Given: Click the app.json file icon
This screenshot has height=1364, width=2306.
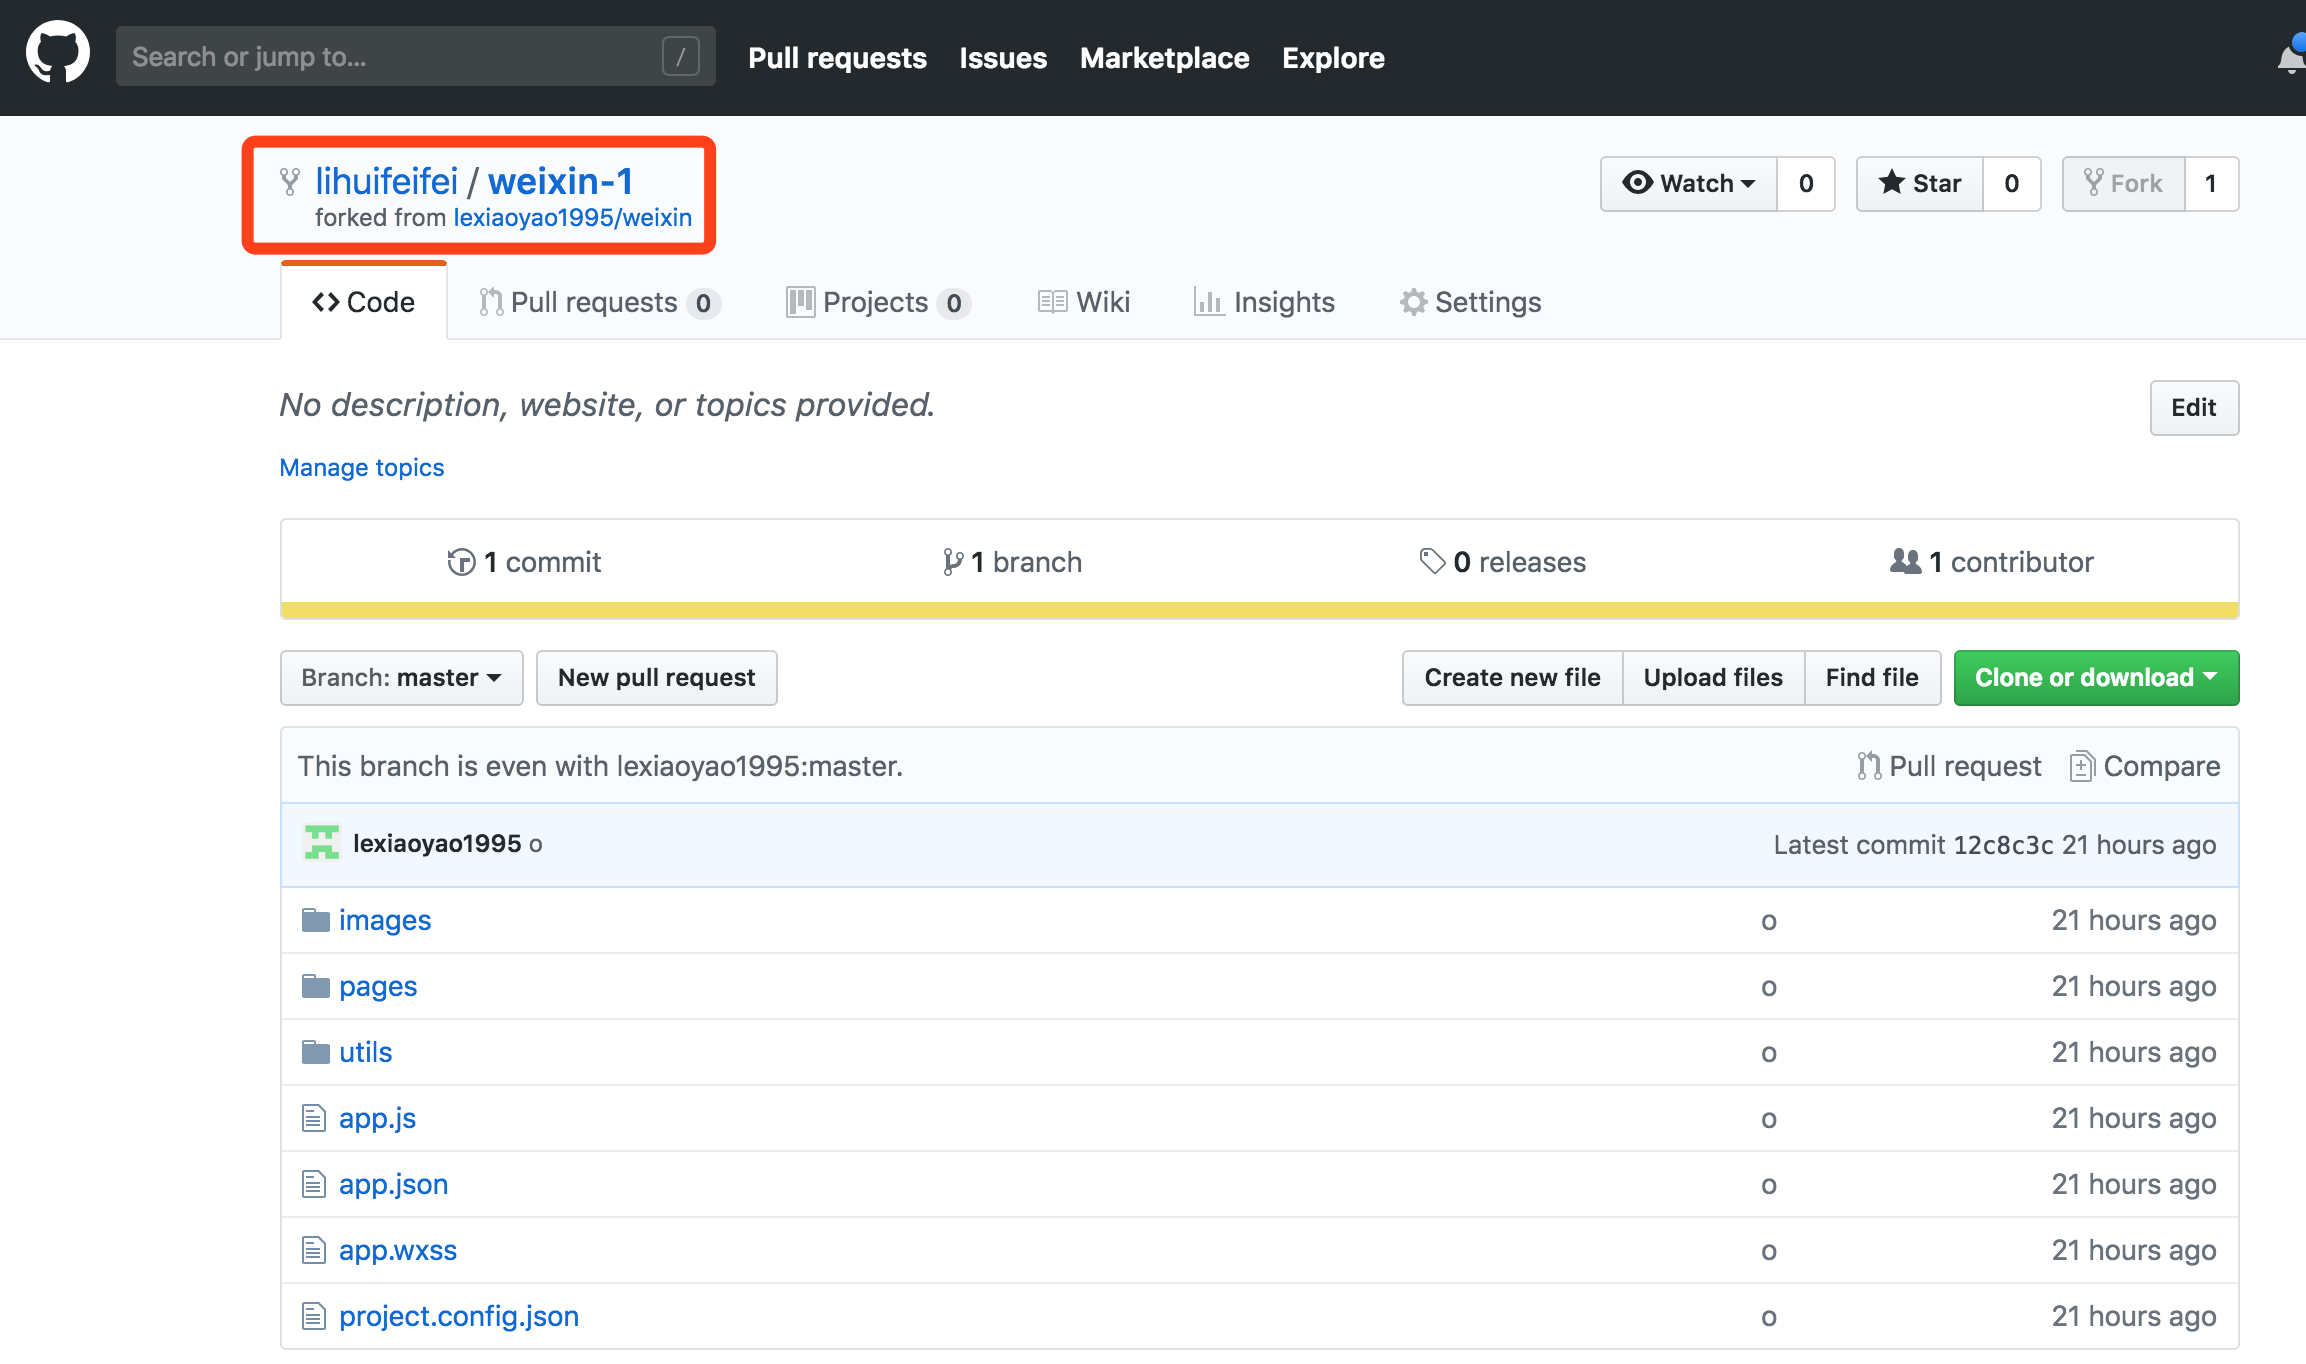Looking at the screenshot, I should click(314, 1184).
